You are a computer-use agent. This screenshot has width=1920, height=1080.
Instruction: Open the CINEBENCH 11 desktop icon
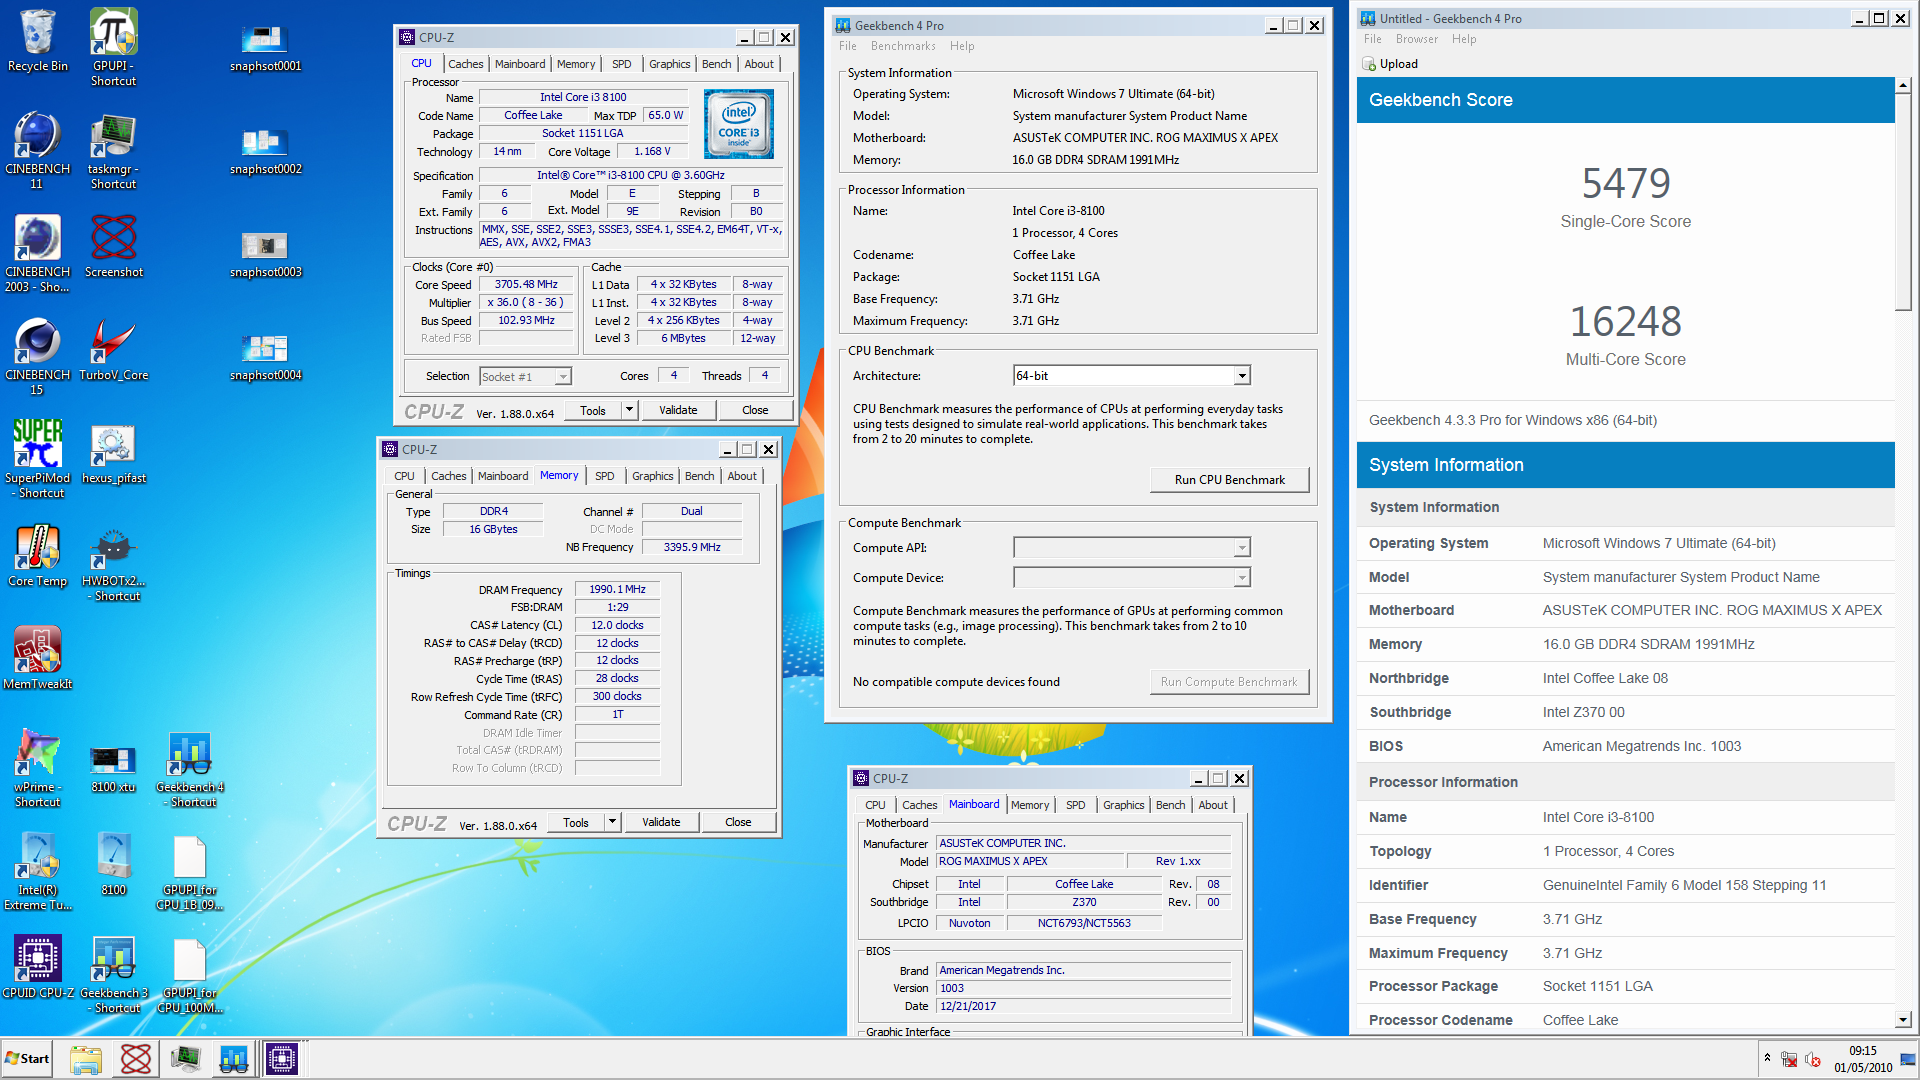coord(38,150)
